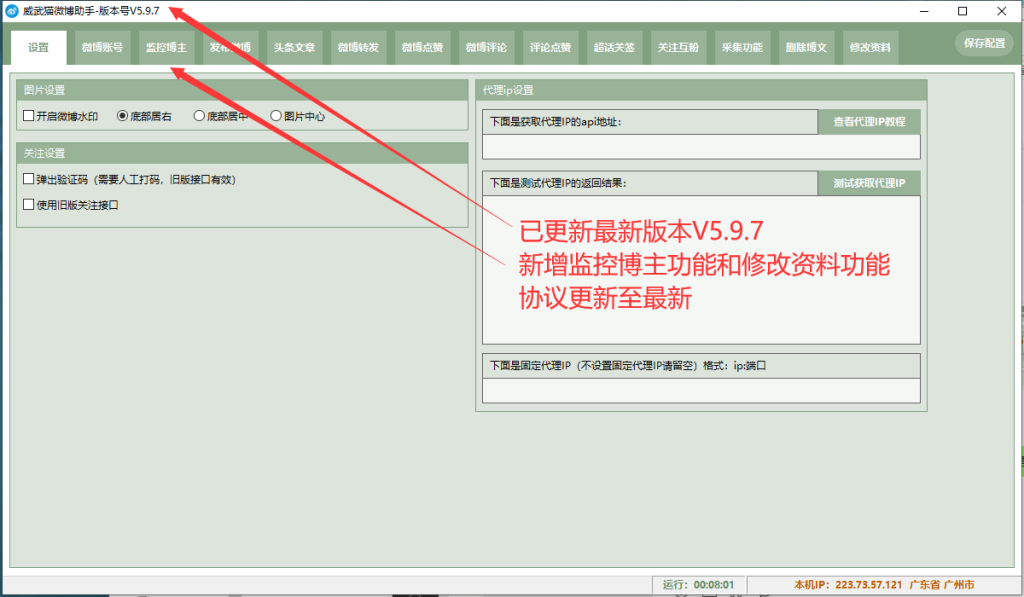Open the 关注互粉 tab
Image resolution: width=1024 pixels, height=597 pixels.
pyautogui.click(x=678, y=48)
